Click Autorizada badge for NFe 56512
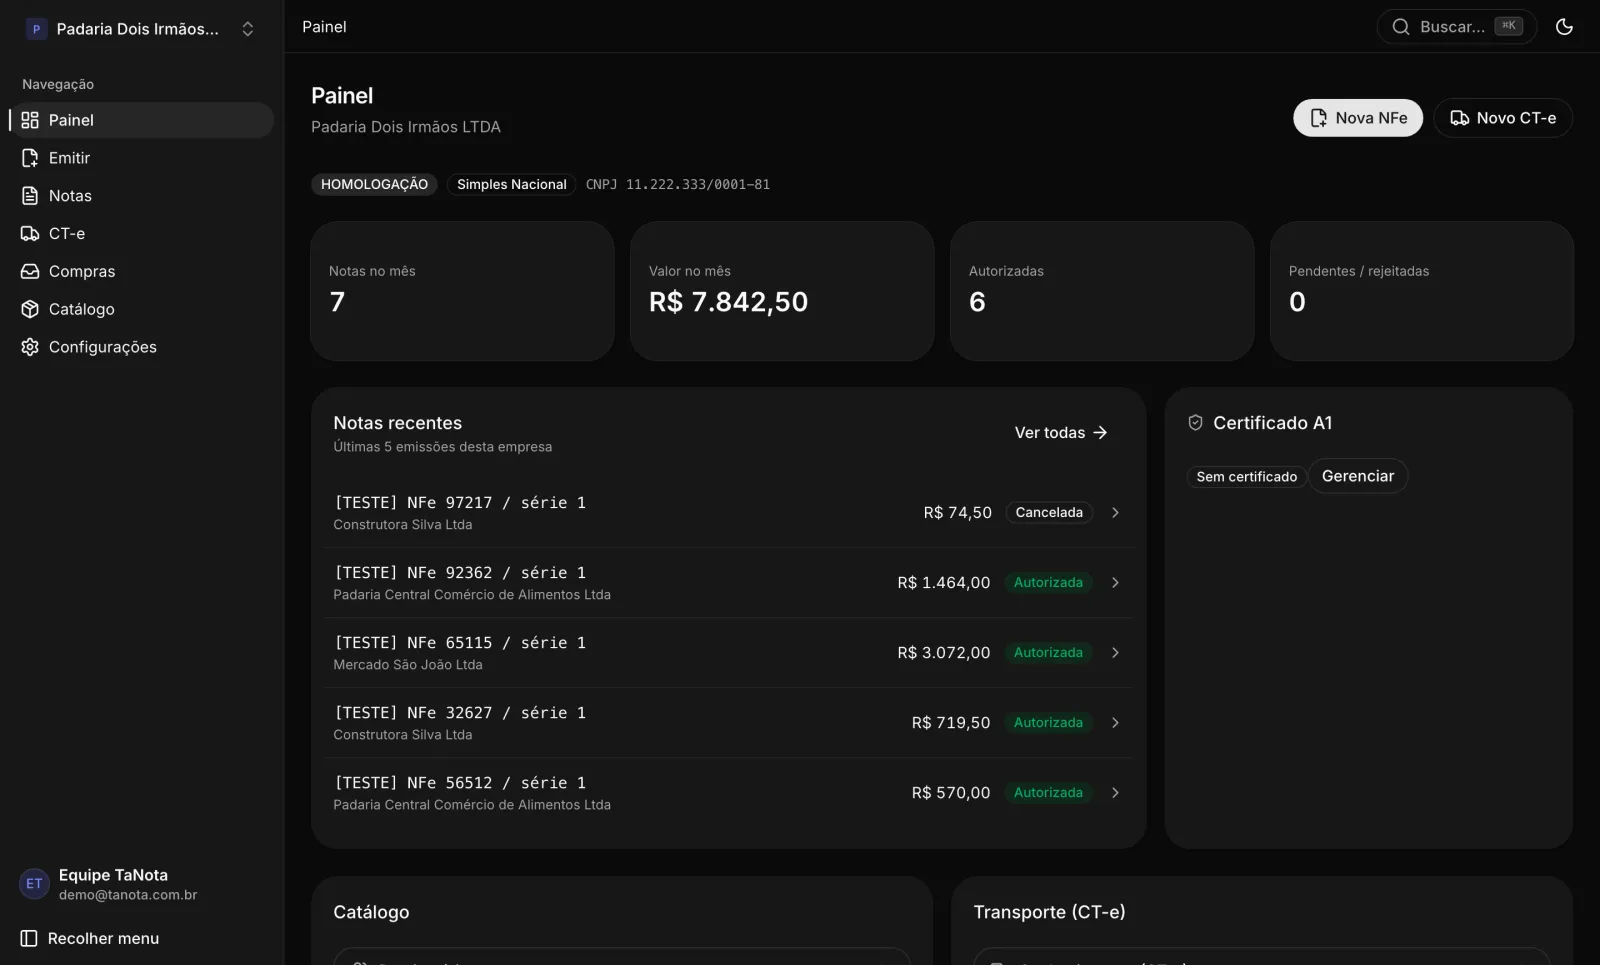The image size is (1600, 965). point(1048,793)
